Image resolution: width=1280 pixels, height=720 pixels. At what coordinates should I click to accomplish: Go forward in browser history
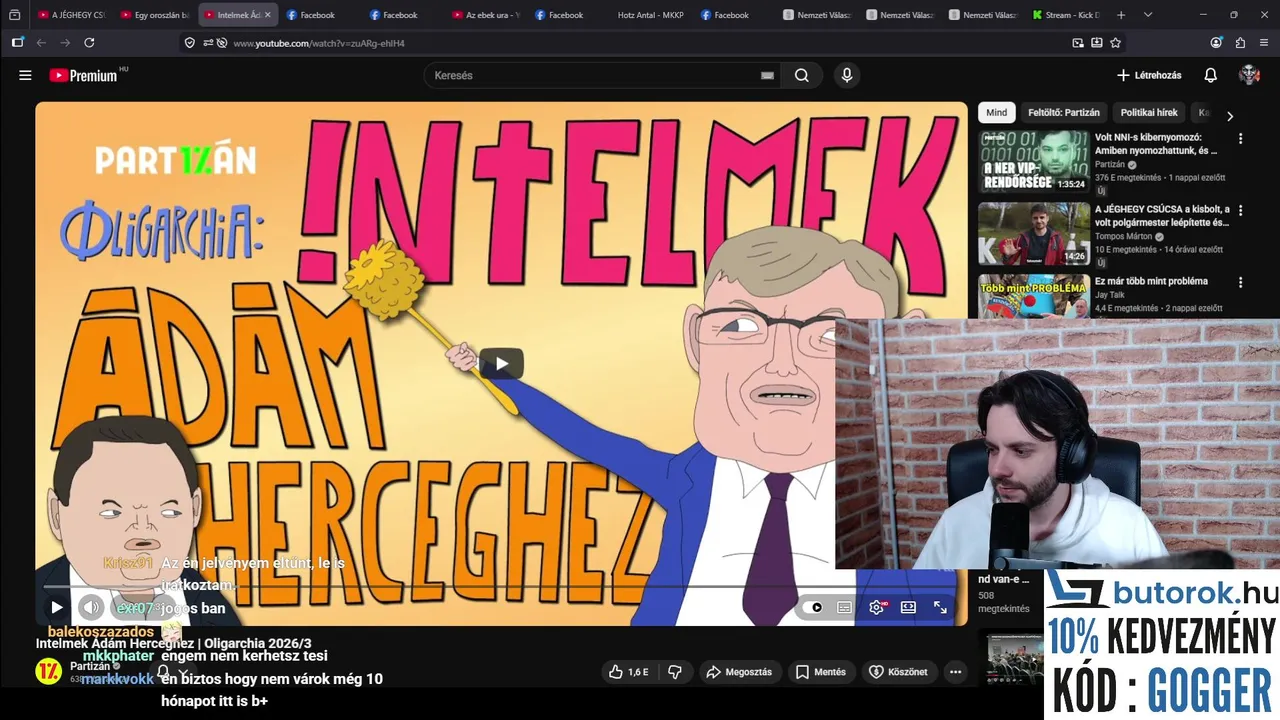click(x=65, y=43)
